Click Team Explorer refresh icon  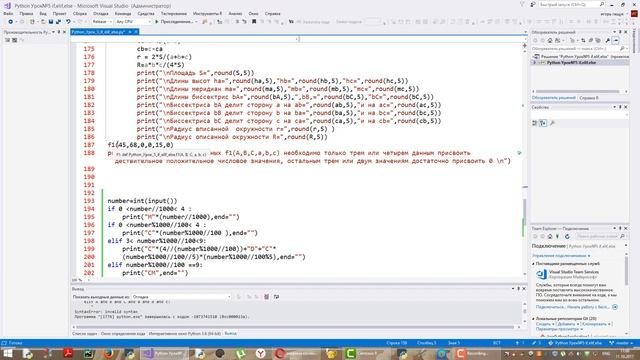(x=567, y=236)
